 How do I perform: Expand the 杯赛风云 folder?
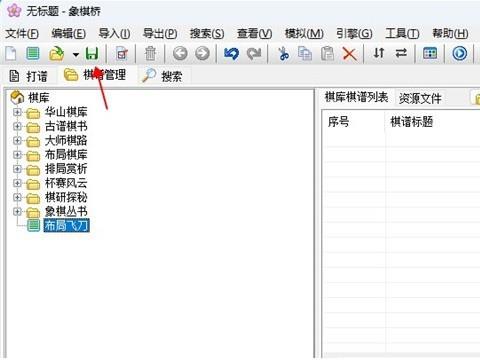(x=17, y=183)
